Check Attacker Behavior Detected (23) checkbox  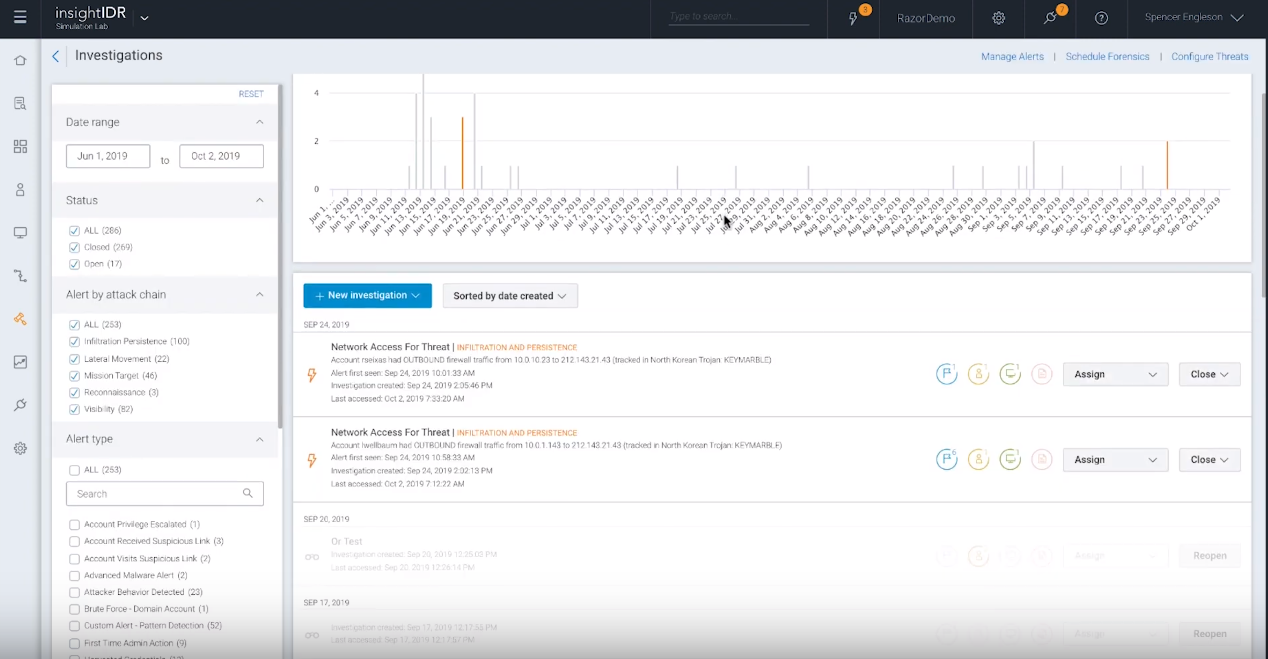click(x=74, y=592)
